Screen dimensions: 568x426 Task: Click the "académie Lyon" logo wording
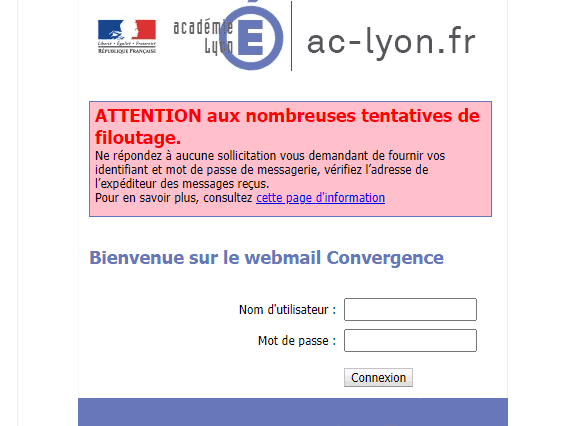coord(203,37)
